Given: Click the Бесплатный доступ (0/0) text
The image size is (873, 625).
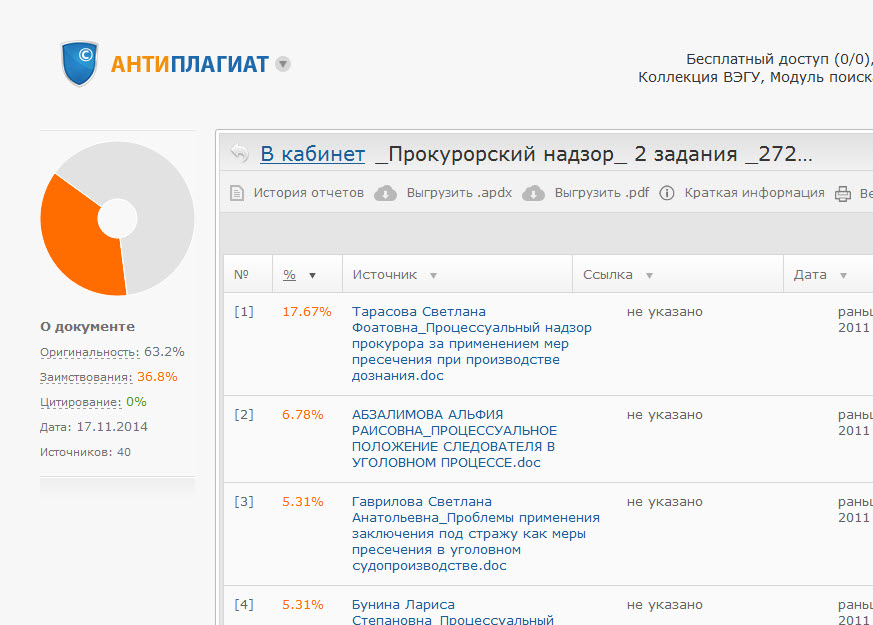Looking at the screenshot, I should coord(779,59).
